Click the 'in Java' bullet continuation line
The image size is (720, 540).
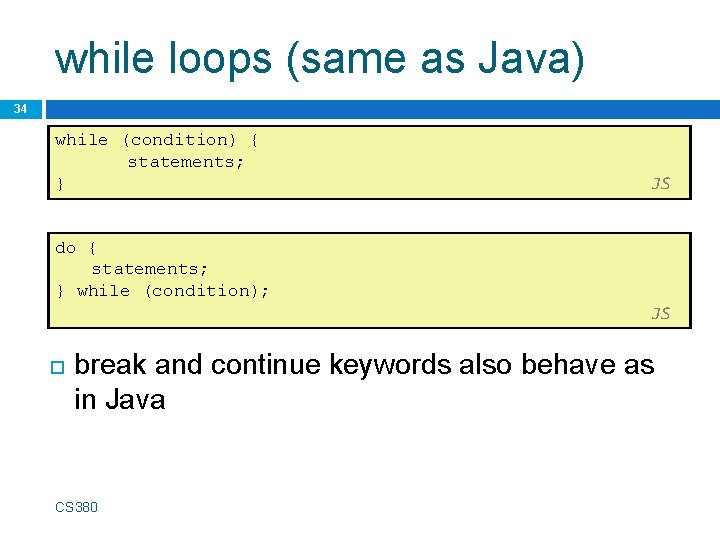119,400
